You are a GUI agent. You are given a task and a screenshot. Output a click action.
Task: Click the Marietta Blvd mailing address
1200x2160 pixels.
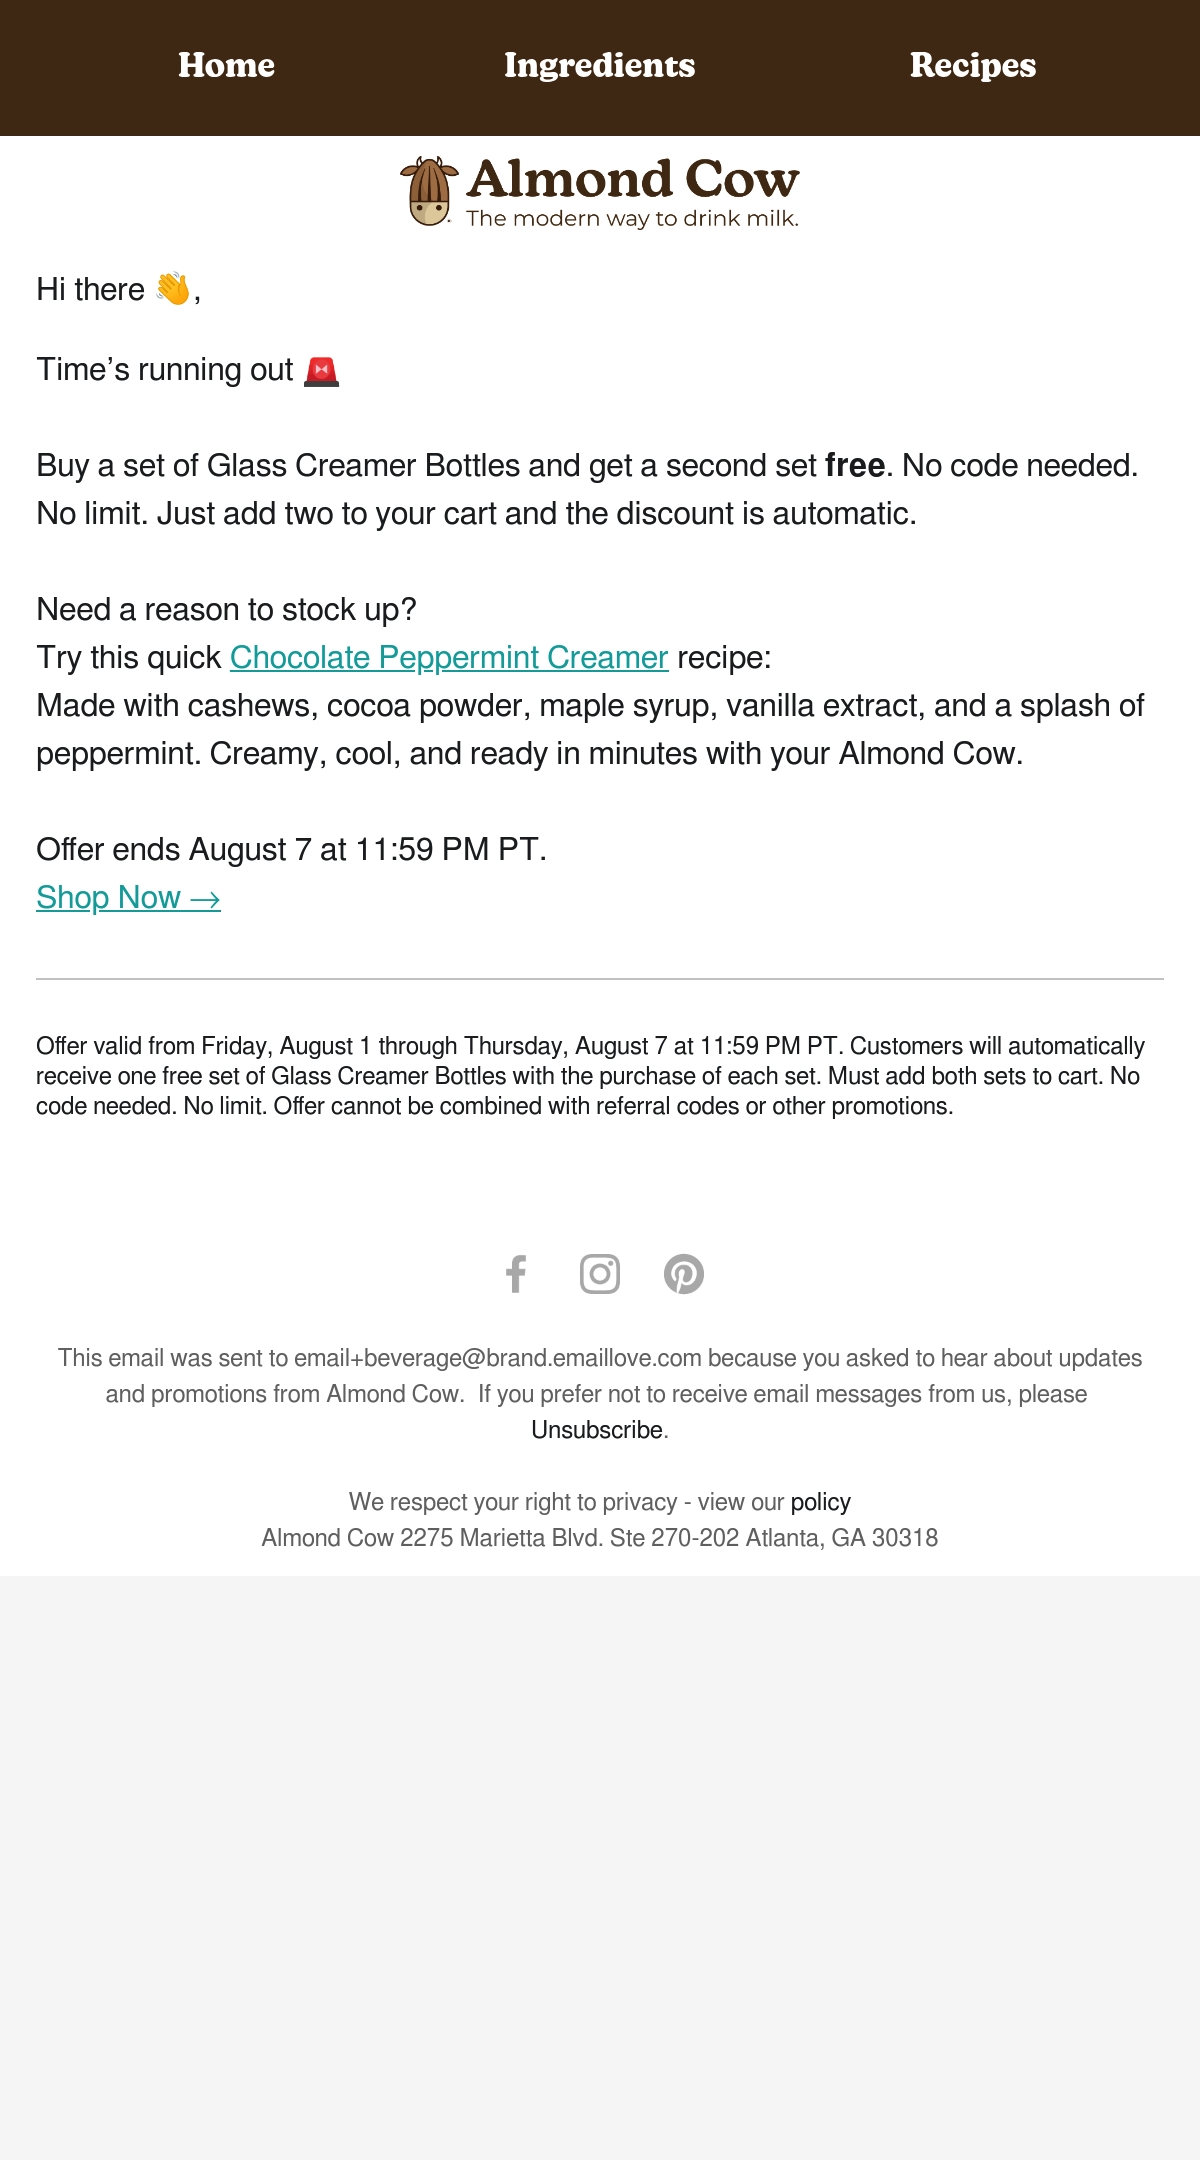(600, 1538)
